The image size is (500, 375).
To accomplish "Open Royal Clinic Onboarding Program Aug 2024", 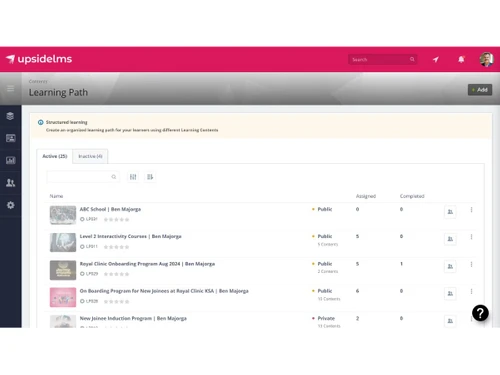I will 147,264.
